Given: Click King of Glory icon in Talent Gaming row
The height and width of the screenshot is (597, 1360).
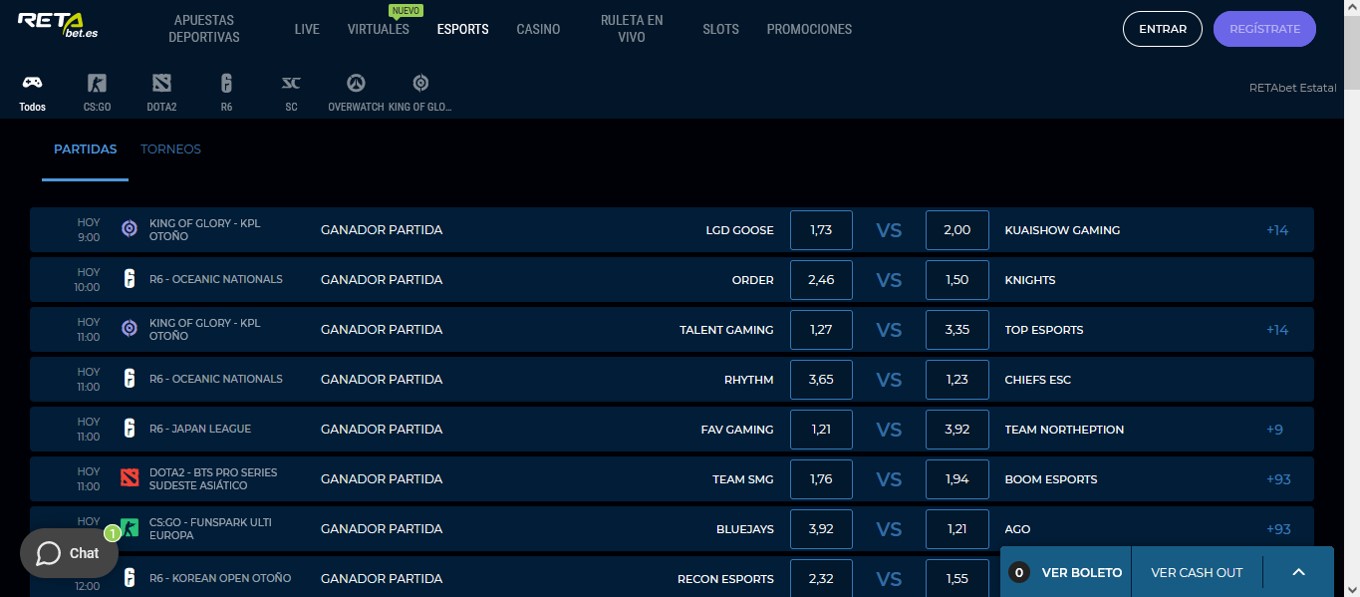Looking at the screenshot, I should click(129, 329).
